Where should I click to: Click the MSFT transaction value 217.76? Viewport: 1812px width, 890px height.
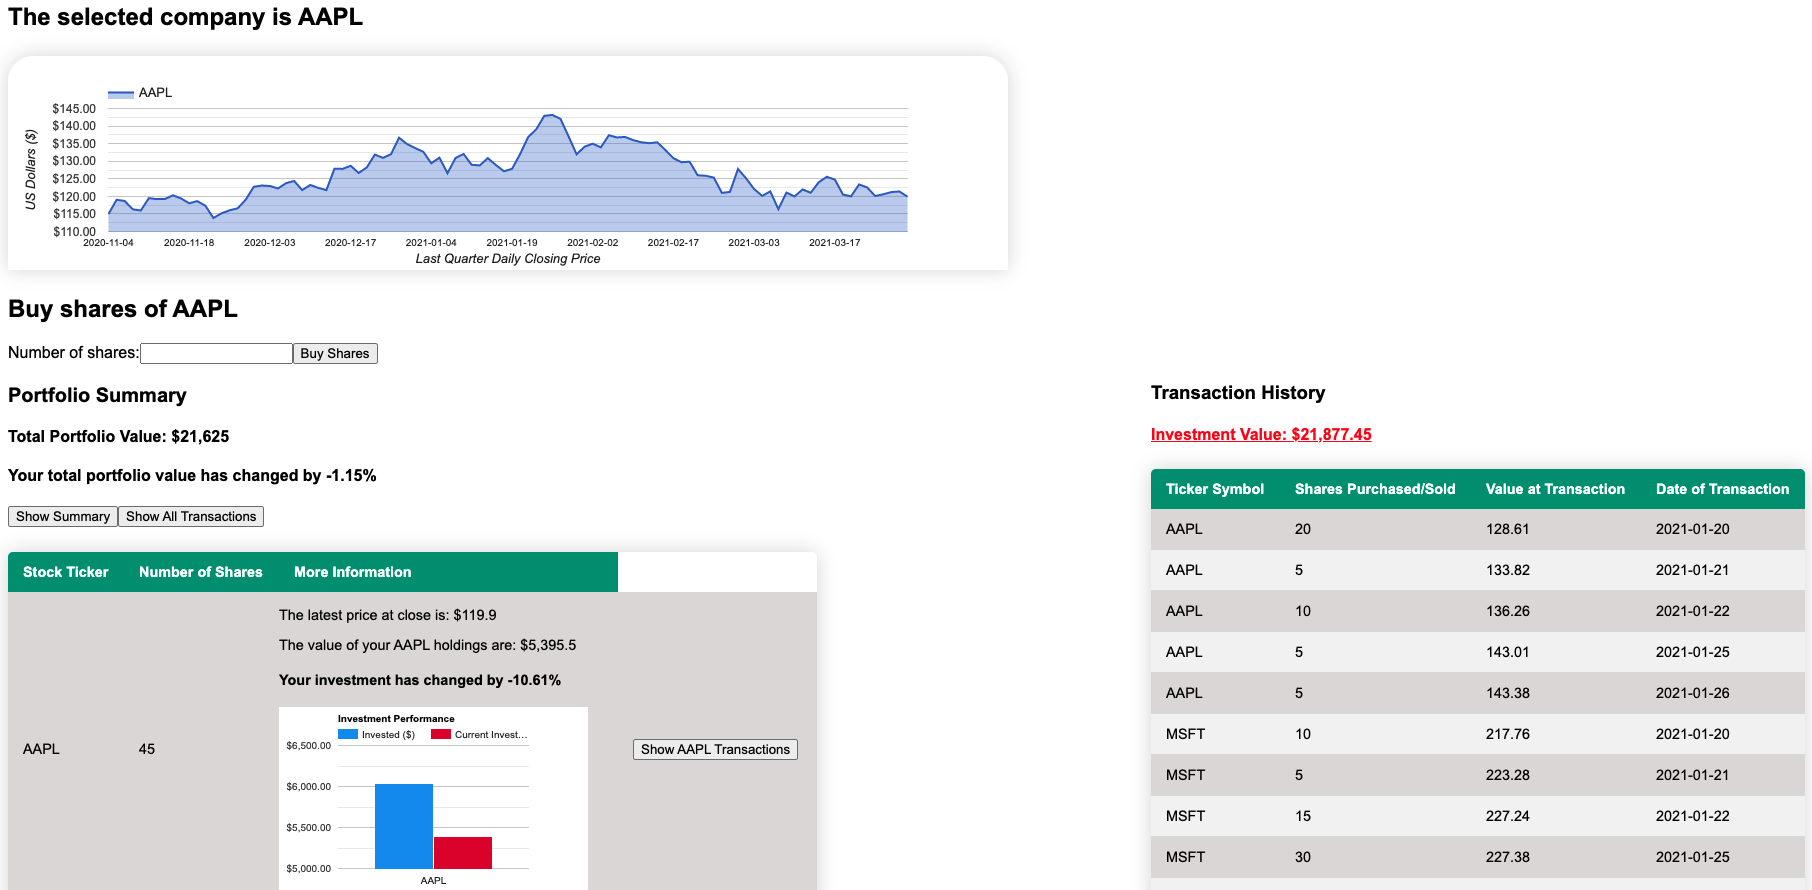(1508, 734)
